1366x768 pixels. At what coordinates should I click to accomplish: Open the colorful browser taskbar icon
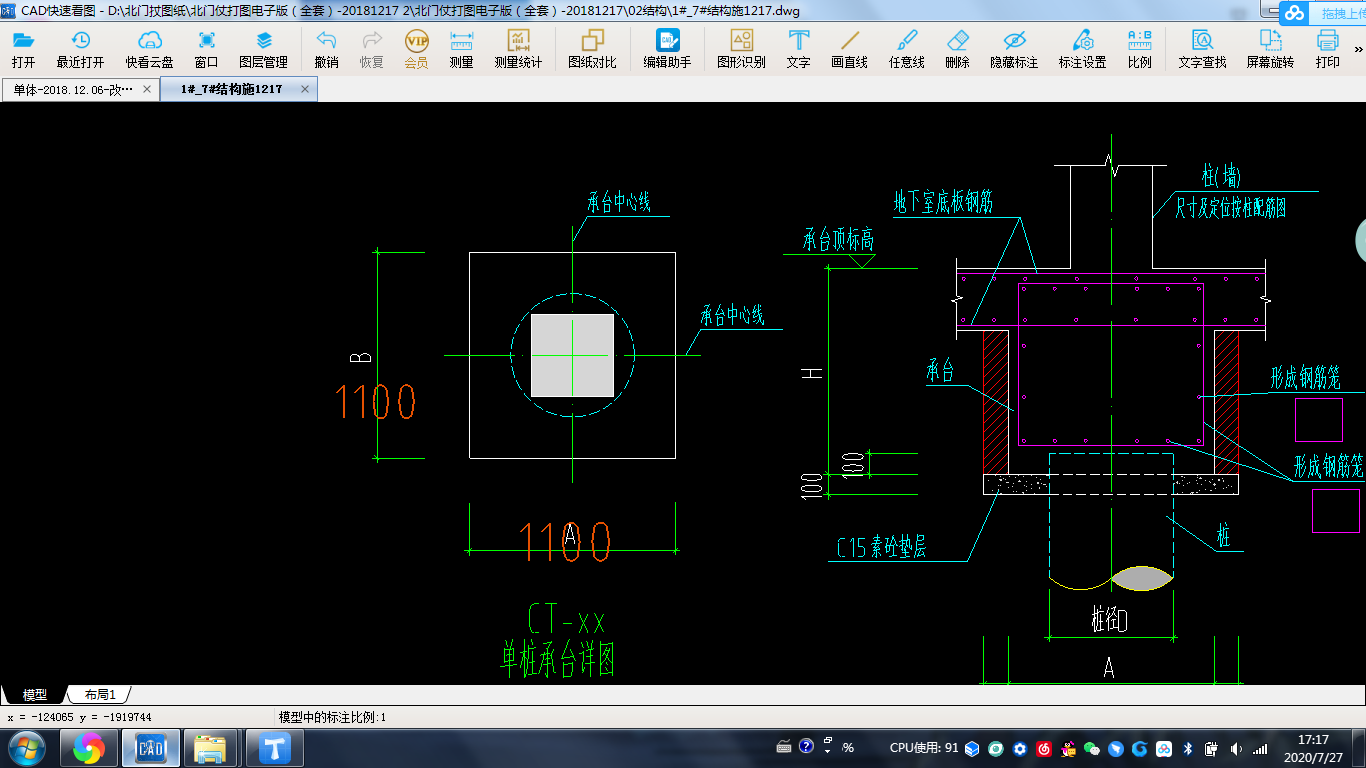click(89, 748)
